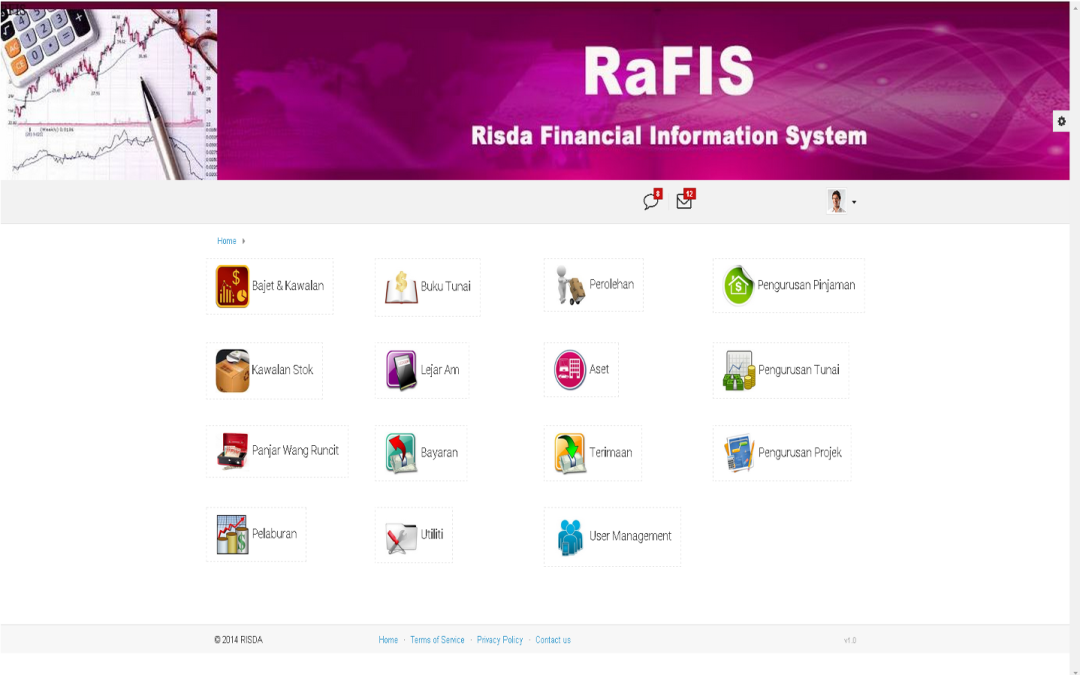Click the © 2014 RISDA footer text
This screenshot has height=675, width=1080.
tap(238, 640)
